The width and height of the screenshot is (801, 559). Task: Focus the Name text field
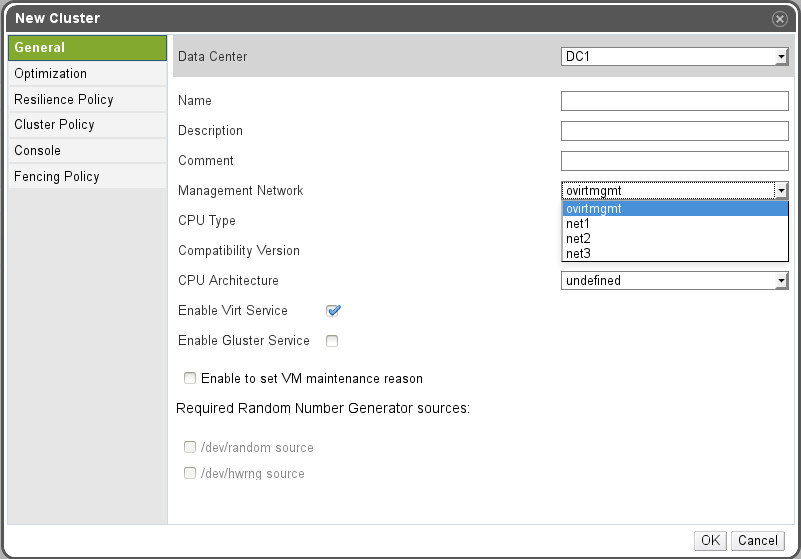pos(675,101)
